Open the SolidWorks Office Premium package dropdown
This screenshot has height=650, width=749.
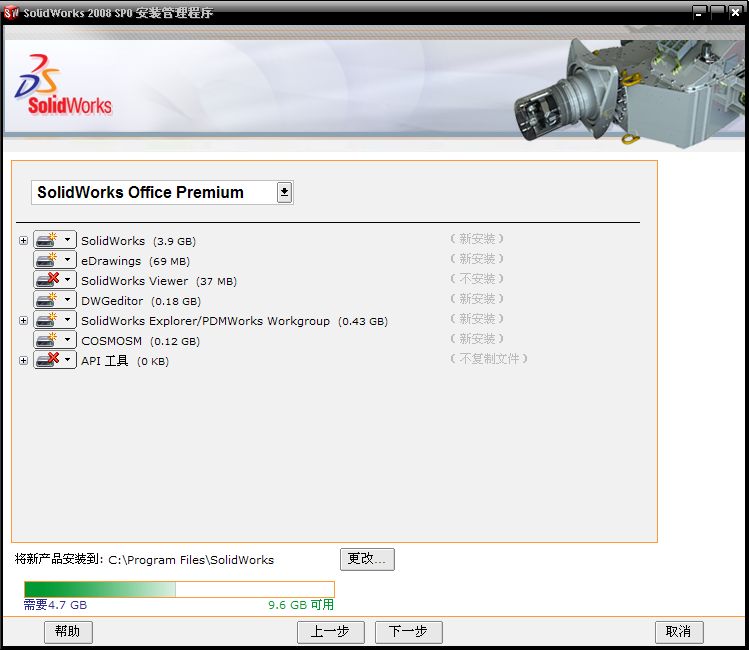click(284, 192)
